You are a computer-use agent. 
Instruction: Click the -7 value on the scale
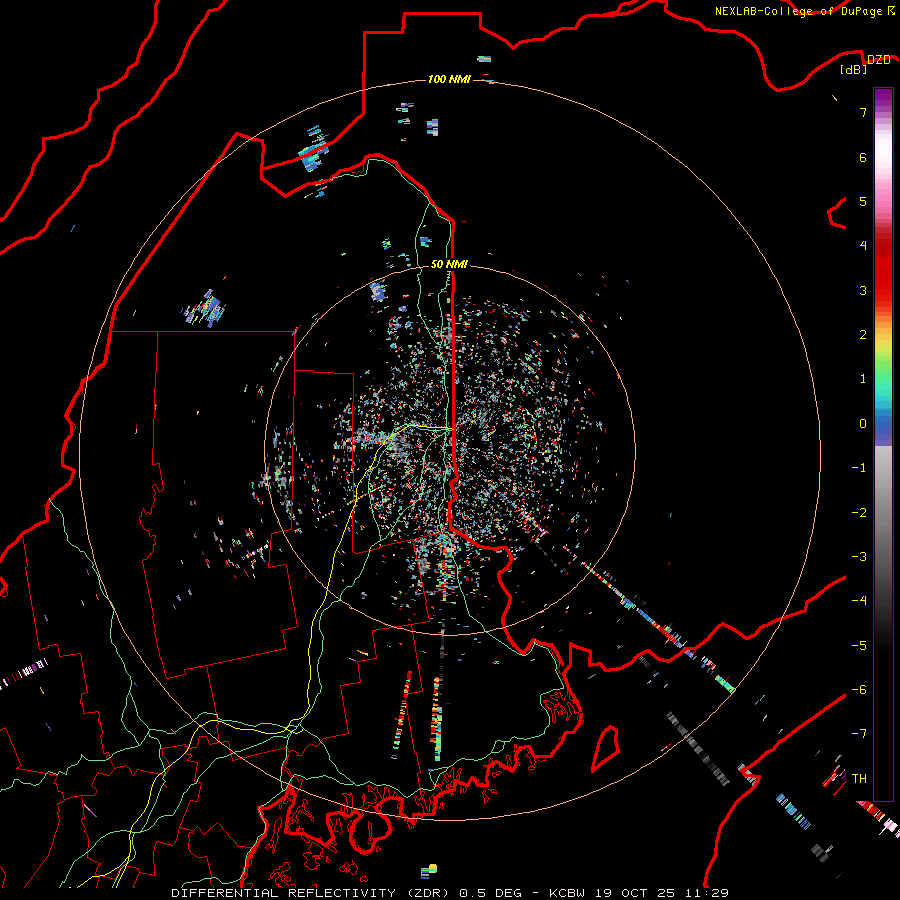tap(859, 734)
